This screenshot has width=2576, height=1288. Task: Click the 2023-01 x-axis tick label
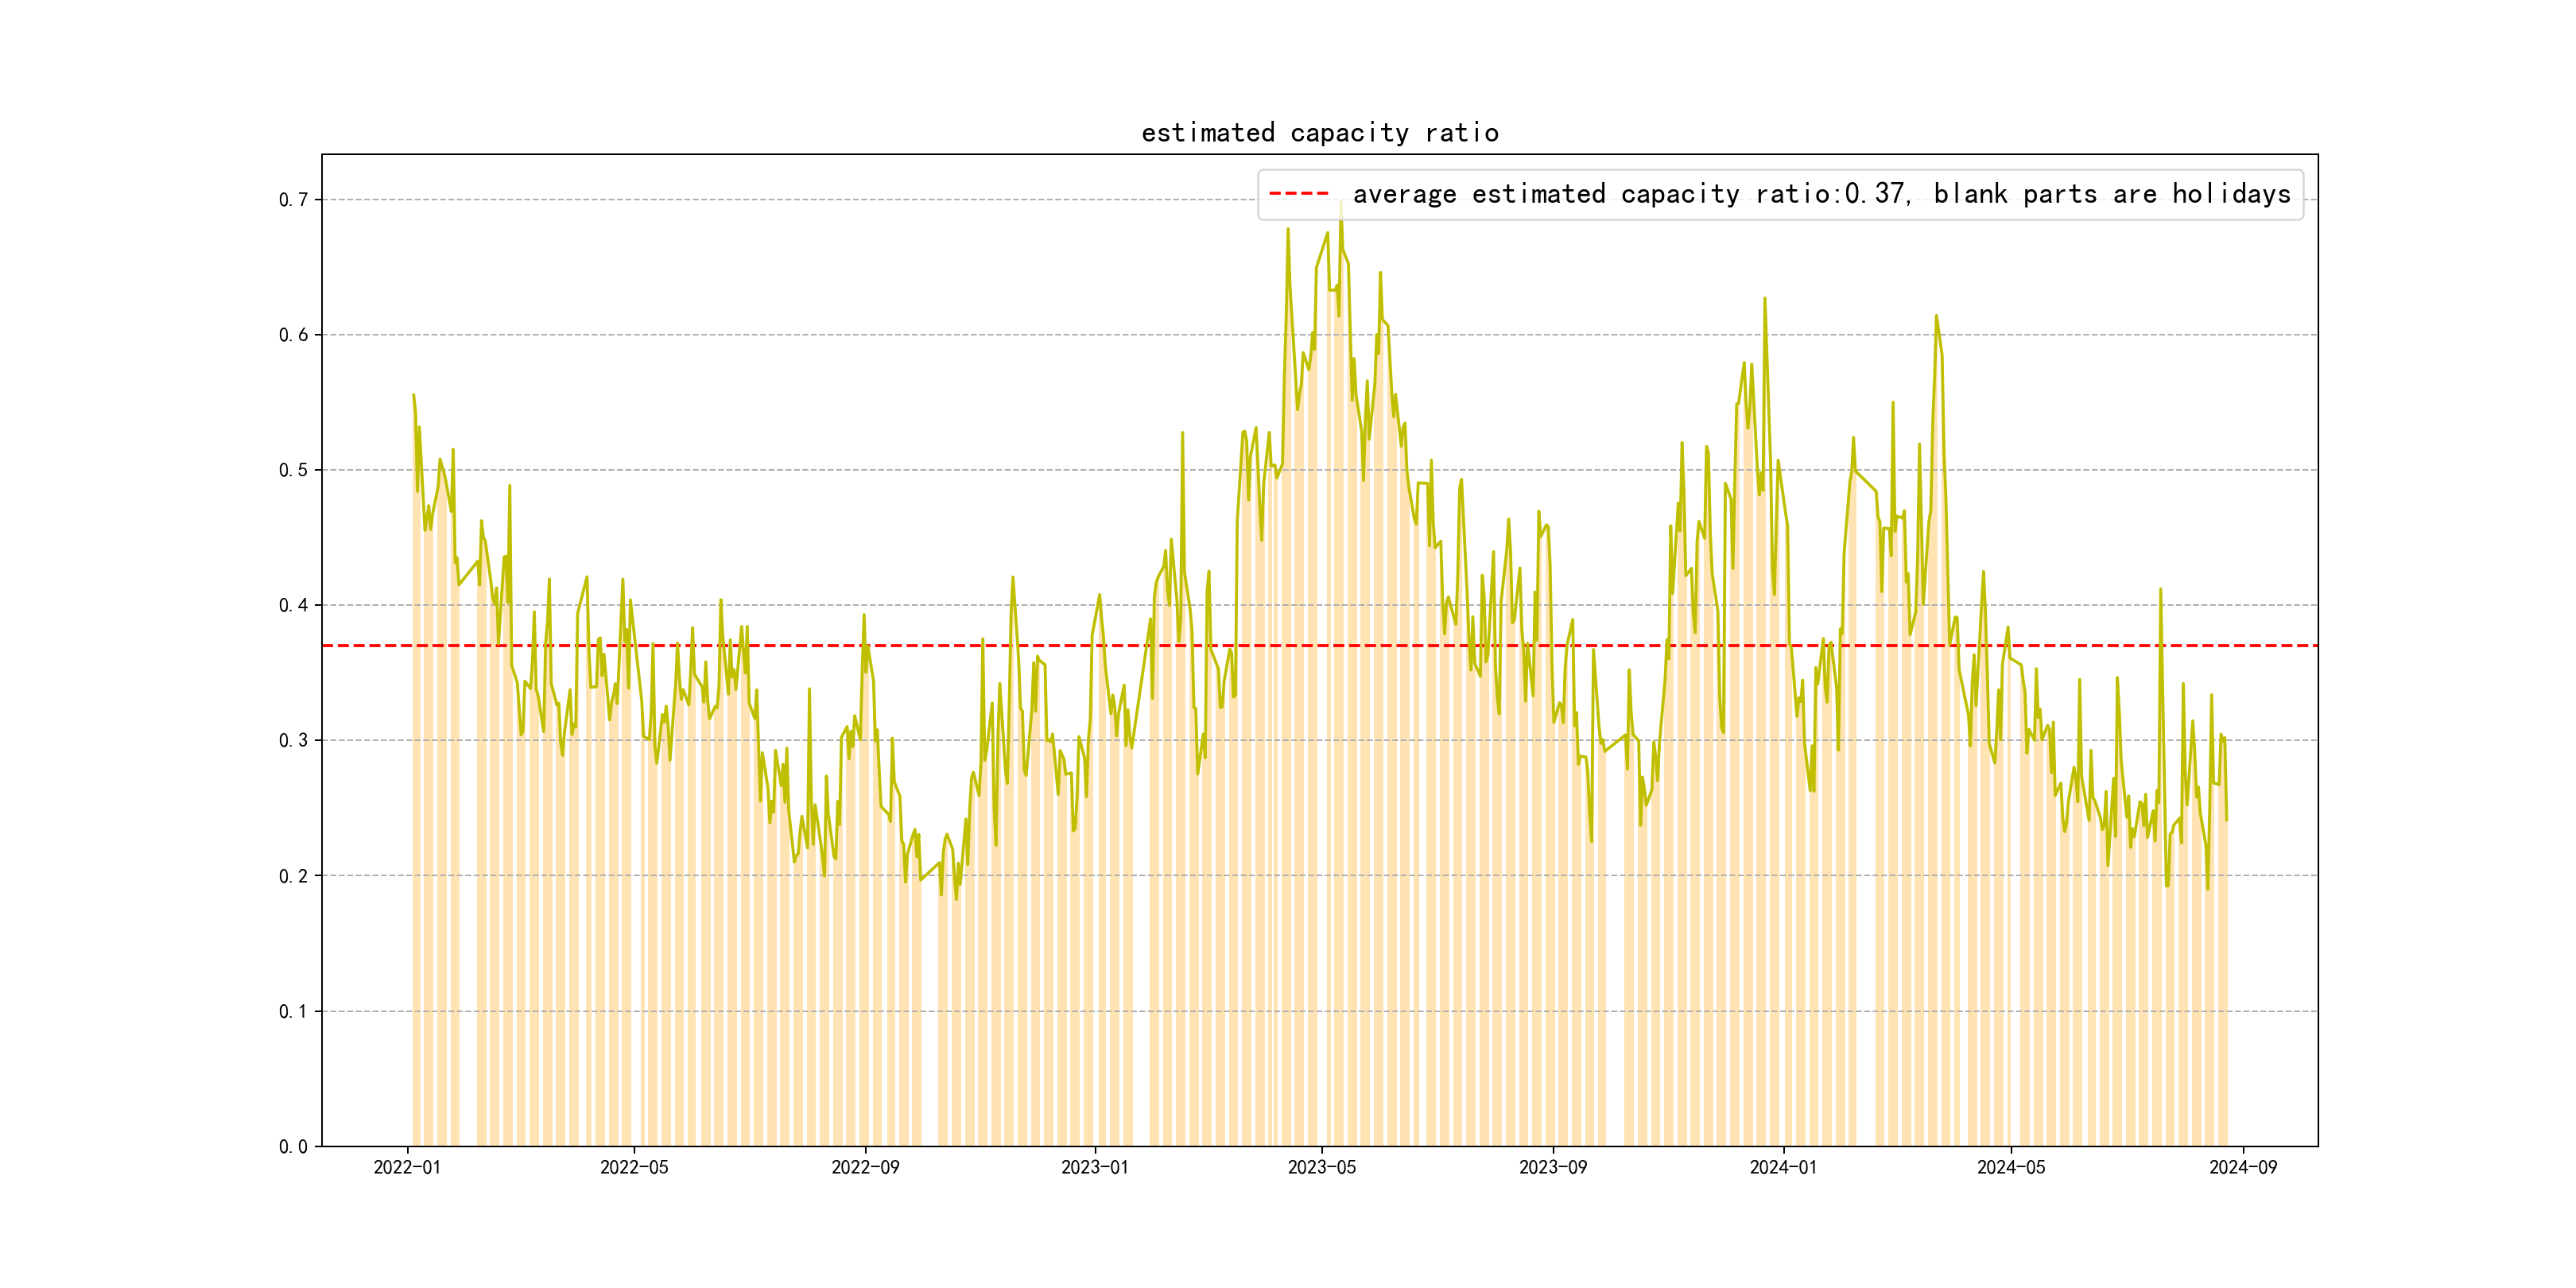coord(1094,1167)
